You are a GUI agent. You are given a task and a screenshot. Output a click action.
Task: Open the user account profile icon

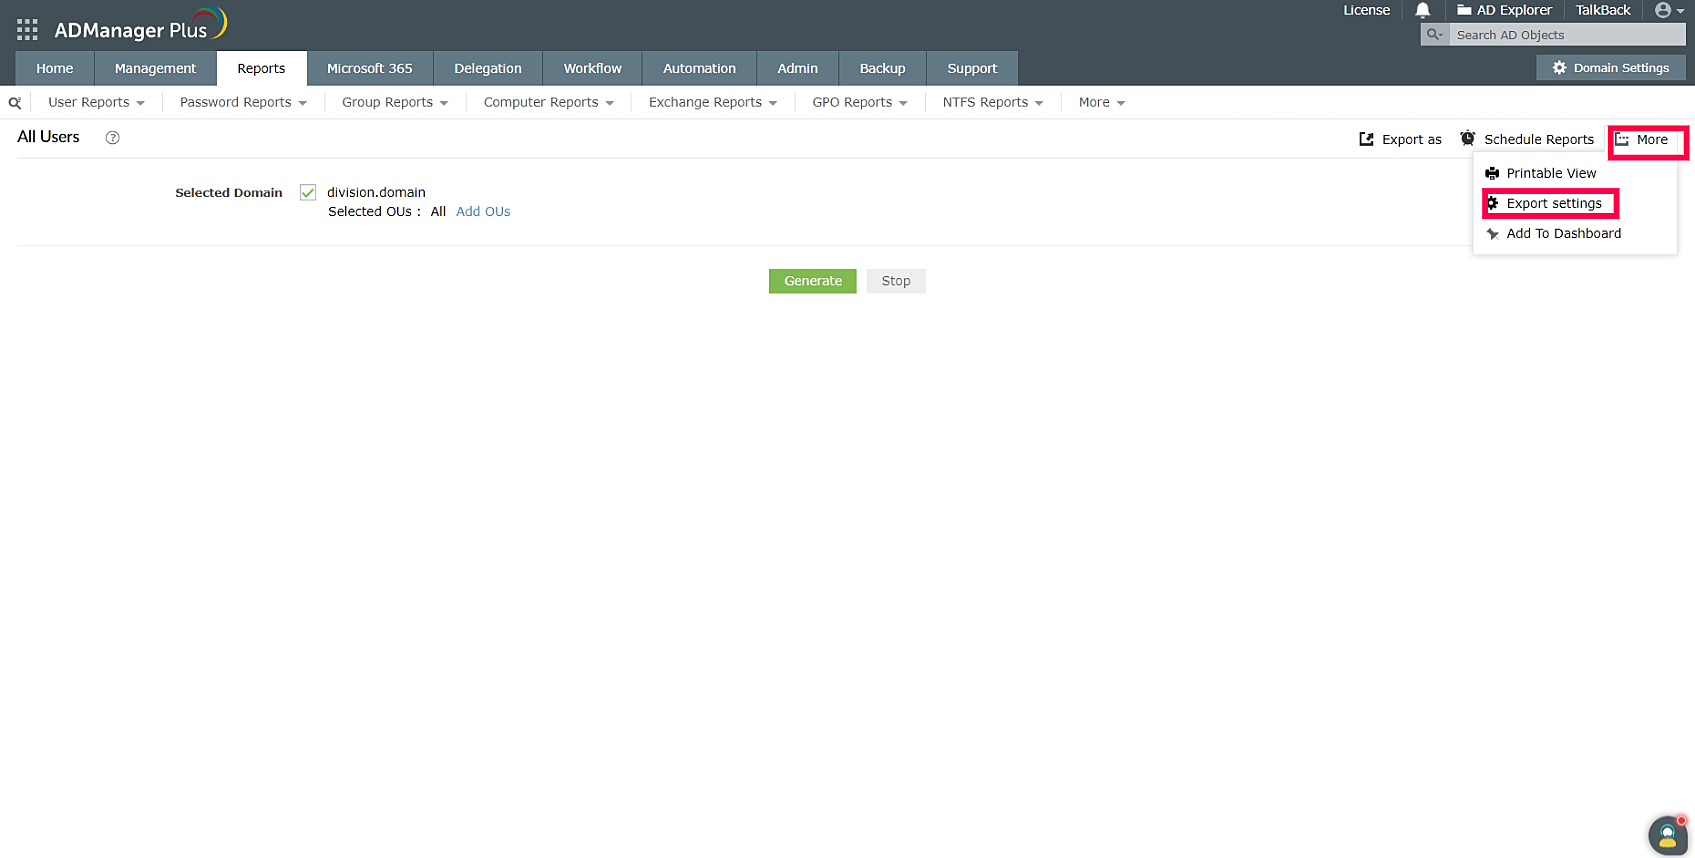(x=1663, y=10)
